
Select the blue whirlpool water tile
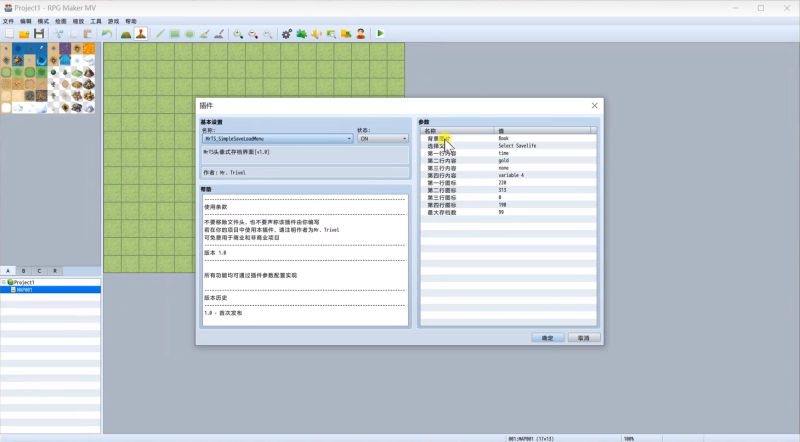coord(41,60)
